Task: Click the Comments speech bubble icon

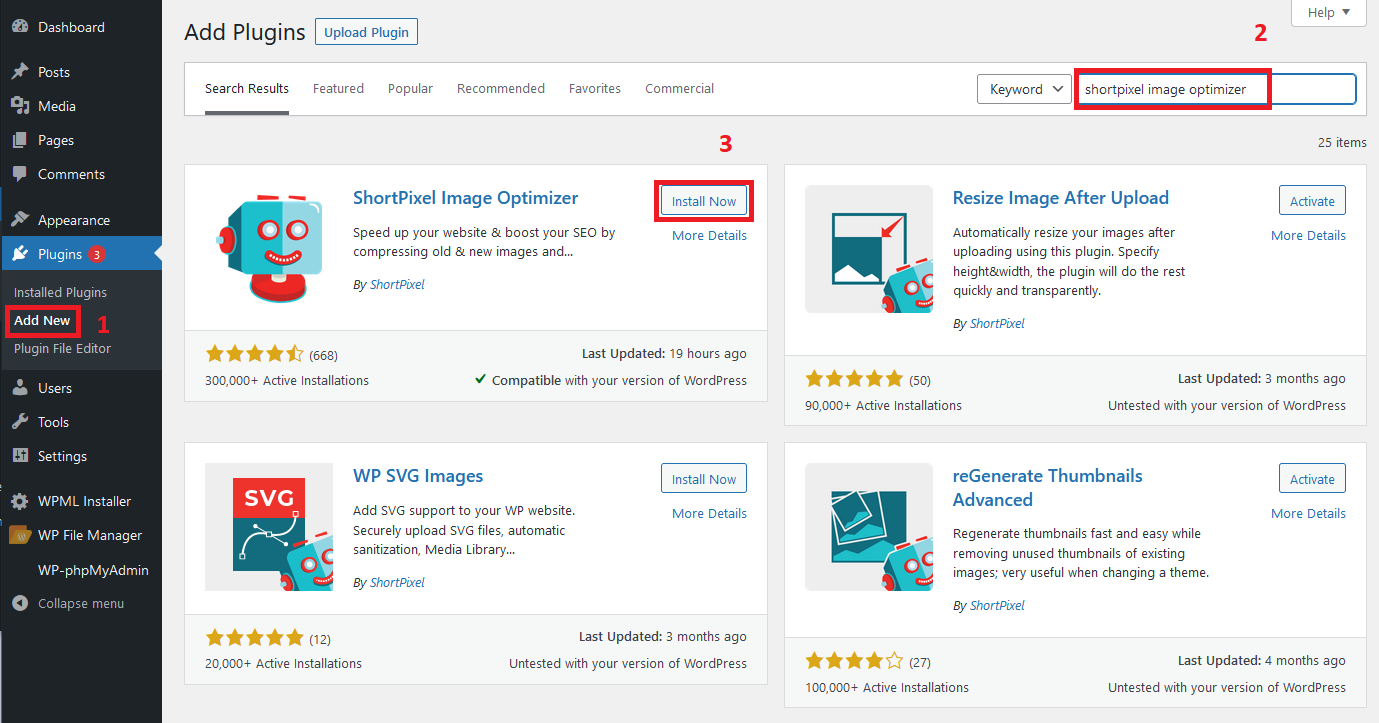Action: pos(19,174)
